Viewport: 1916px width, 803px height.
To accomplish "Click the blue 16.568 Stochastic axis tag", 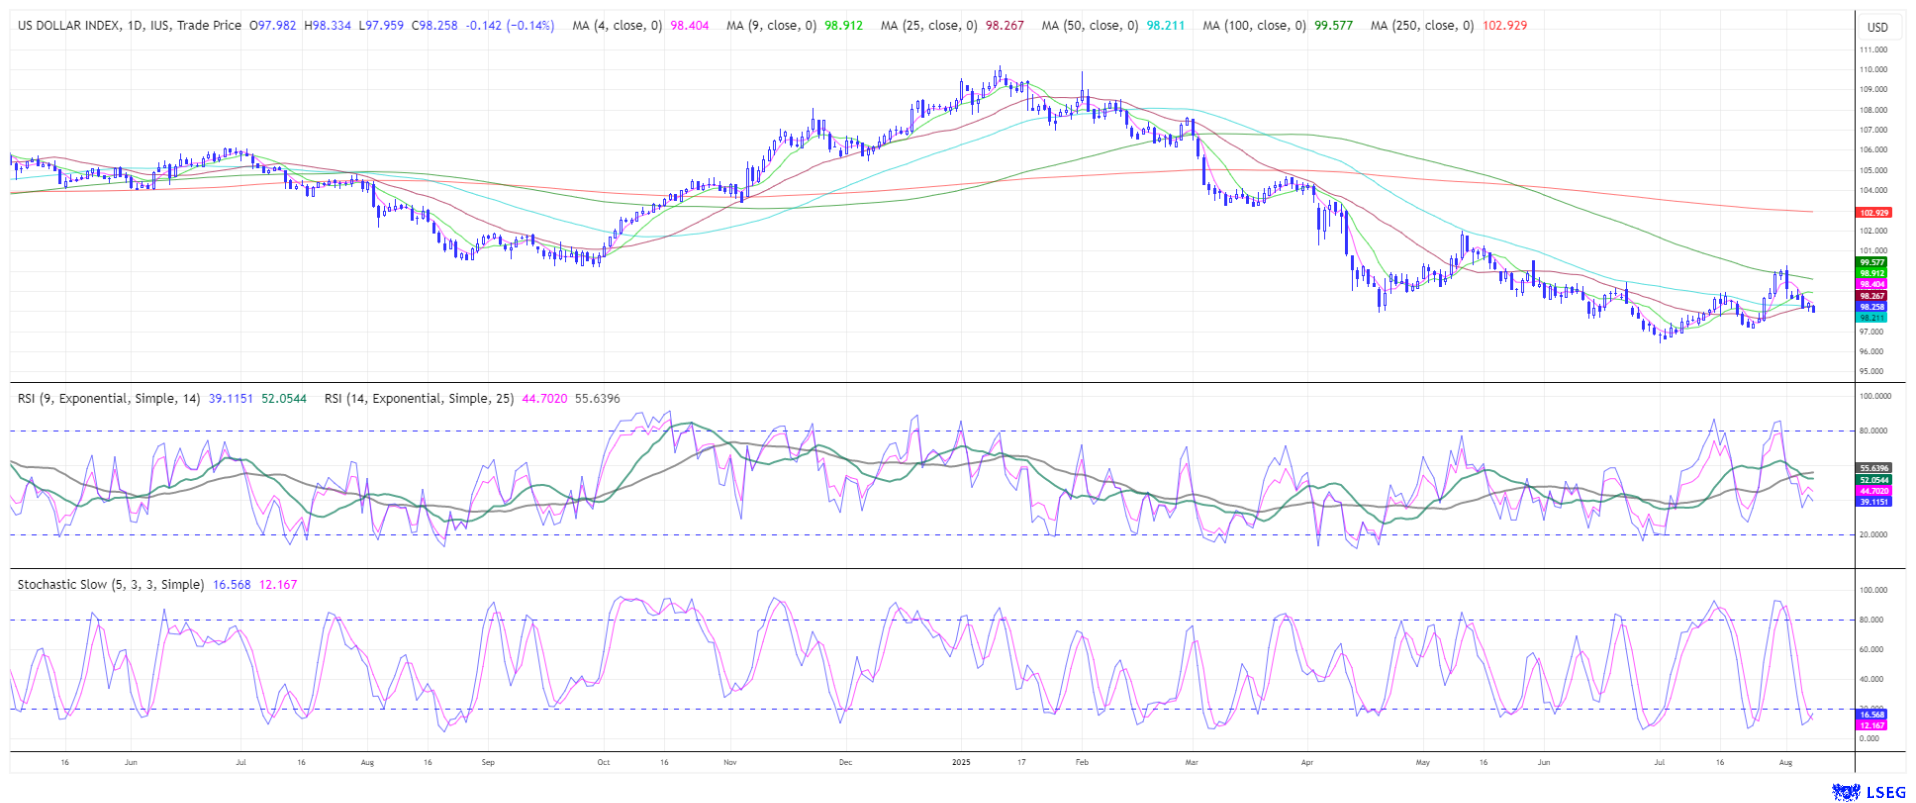I will 1872,715.
